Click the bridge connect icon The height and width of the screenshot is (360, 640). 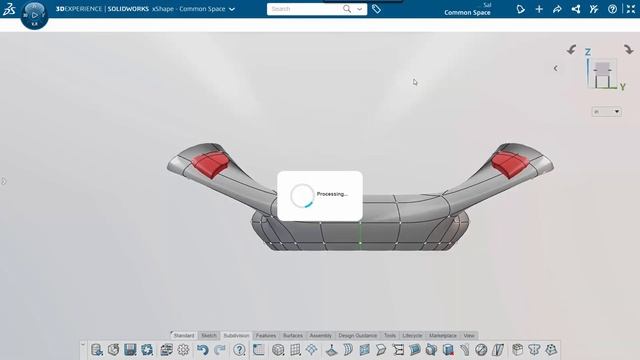[398, 350]
